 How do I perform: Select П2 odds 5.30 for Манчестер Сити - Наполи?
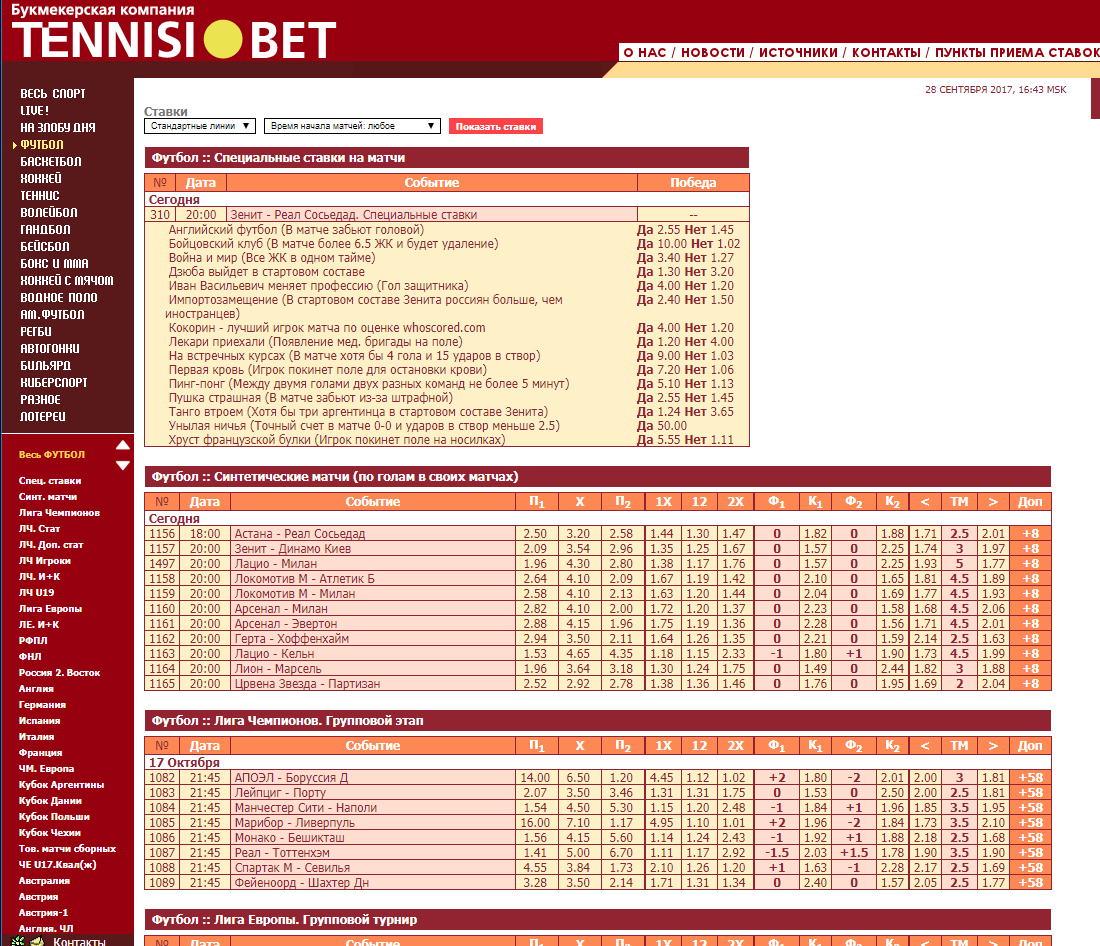coord(621,808)
